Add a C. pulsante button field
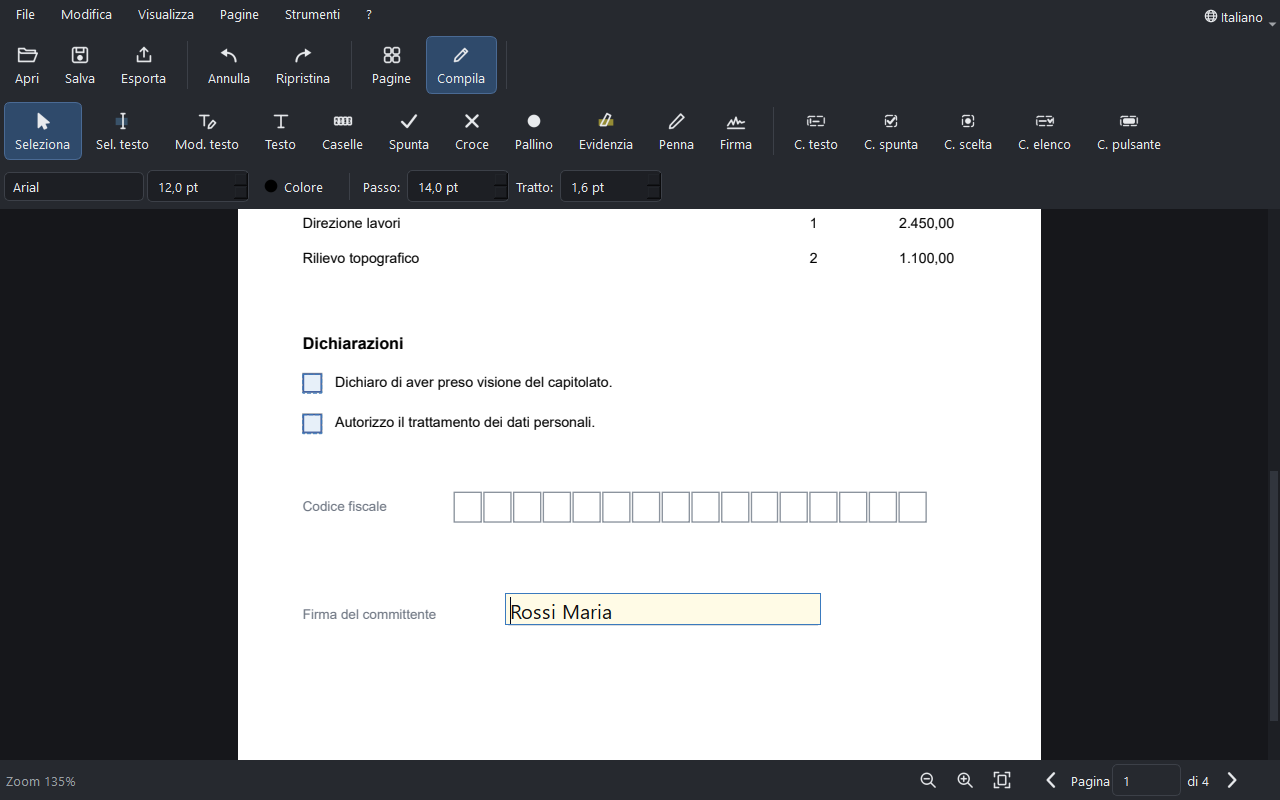 [1129, 131]
